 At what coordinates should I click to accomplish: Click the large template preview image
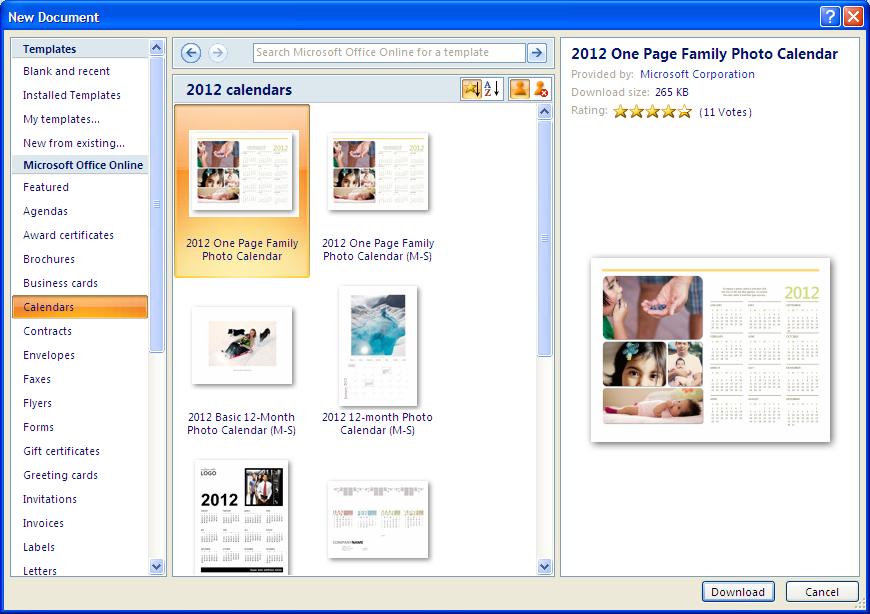710,350
